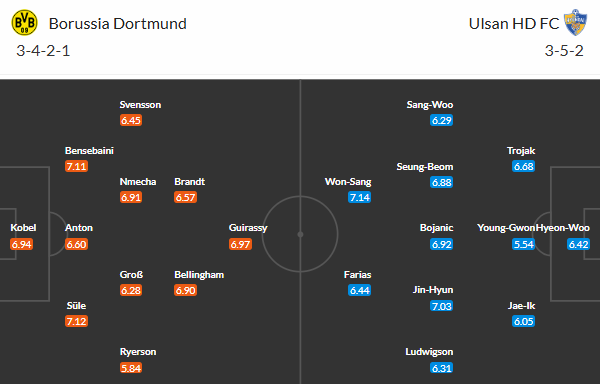Click the Borussia Dortmund club logo

(x=24, y=23)
